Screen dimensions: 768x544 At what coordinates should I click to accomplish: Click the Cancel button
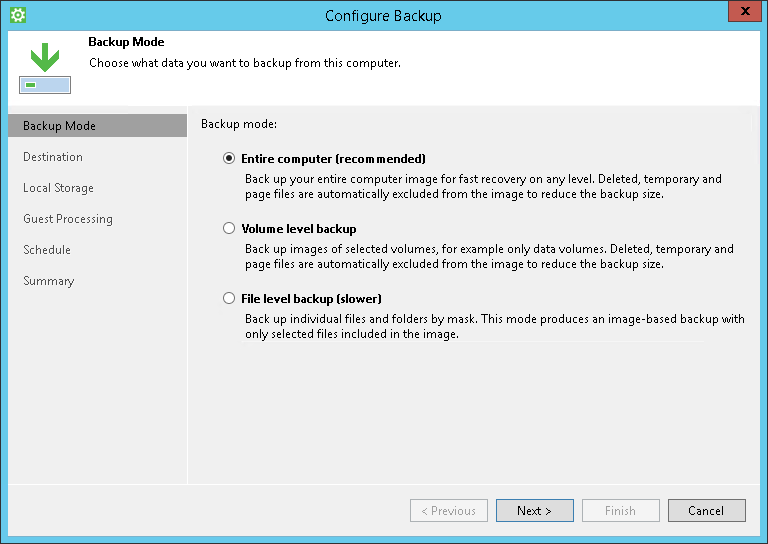706,511
